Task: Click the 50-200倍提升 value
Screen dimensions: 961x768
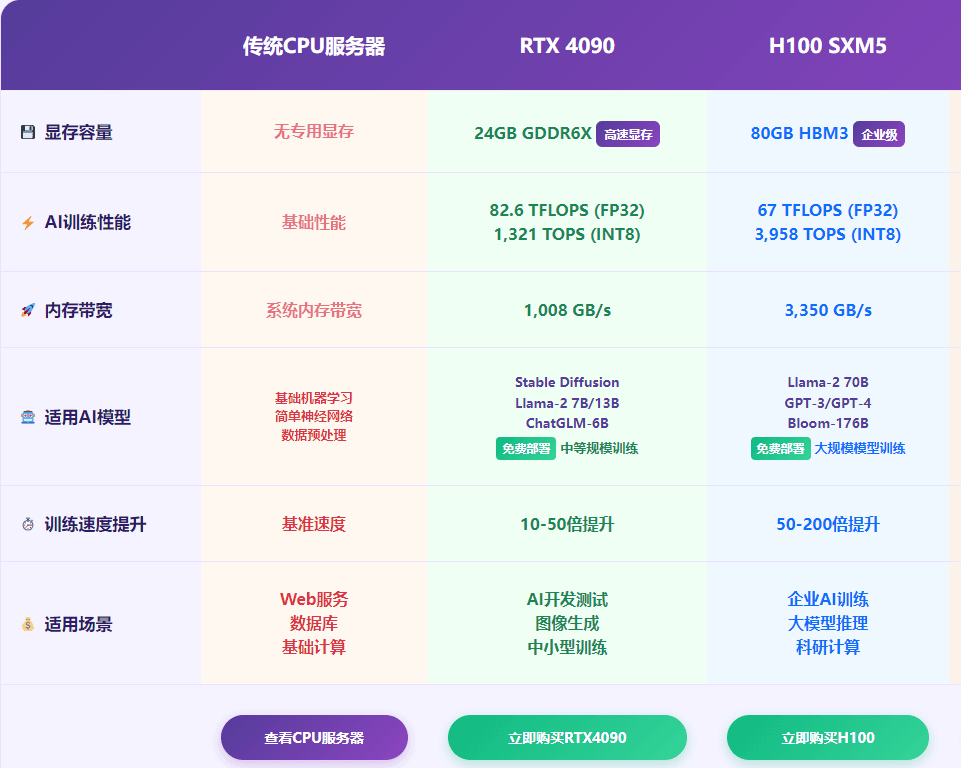Action: point(828,524)
